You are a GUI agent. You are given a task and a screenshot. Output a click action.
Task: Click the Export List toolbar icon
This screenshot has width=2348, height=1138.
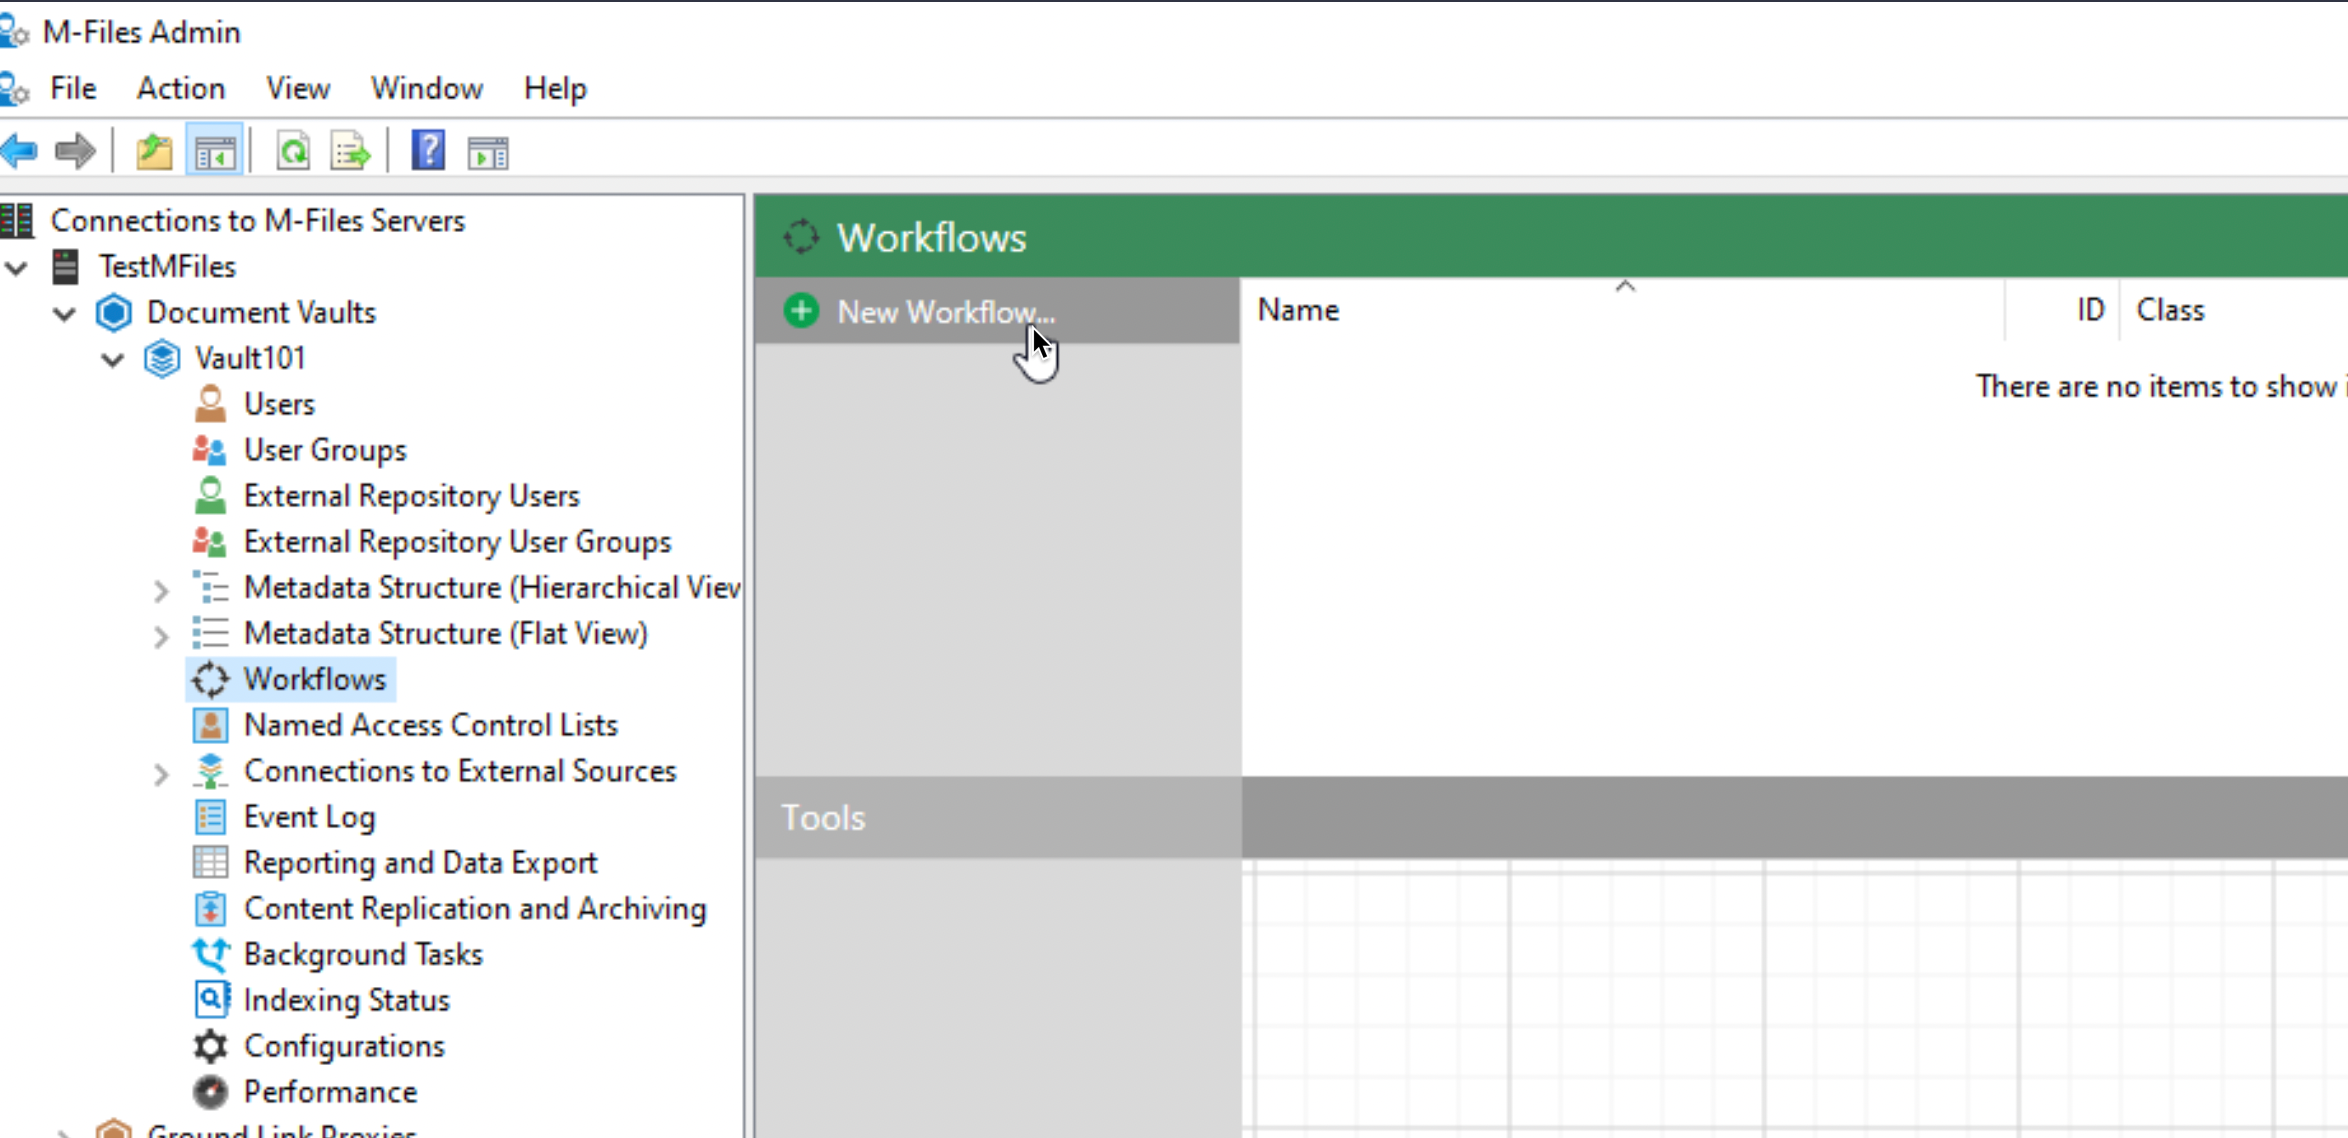(x=351, y=152)
